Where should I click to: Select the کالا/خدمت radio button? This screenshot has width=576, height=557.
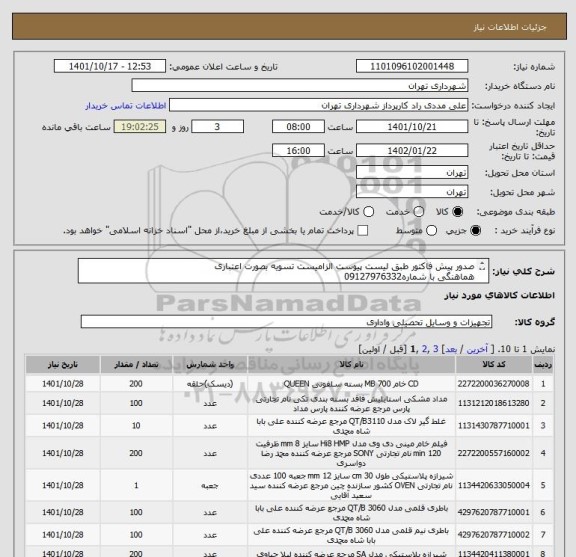pos(368,212)
